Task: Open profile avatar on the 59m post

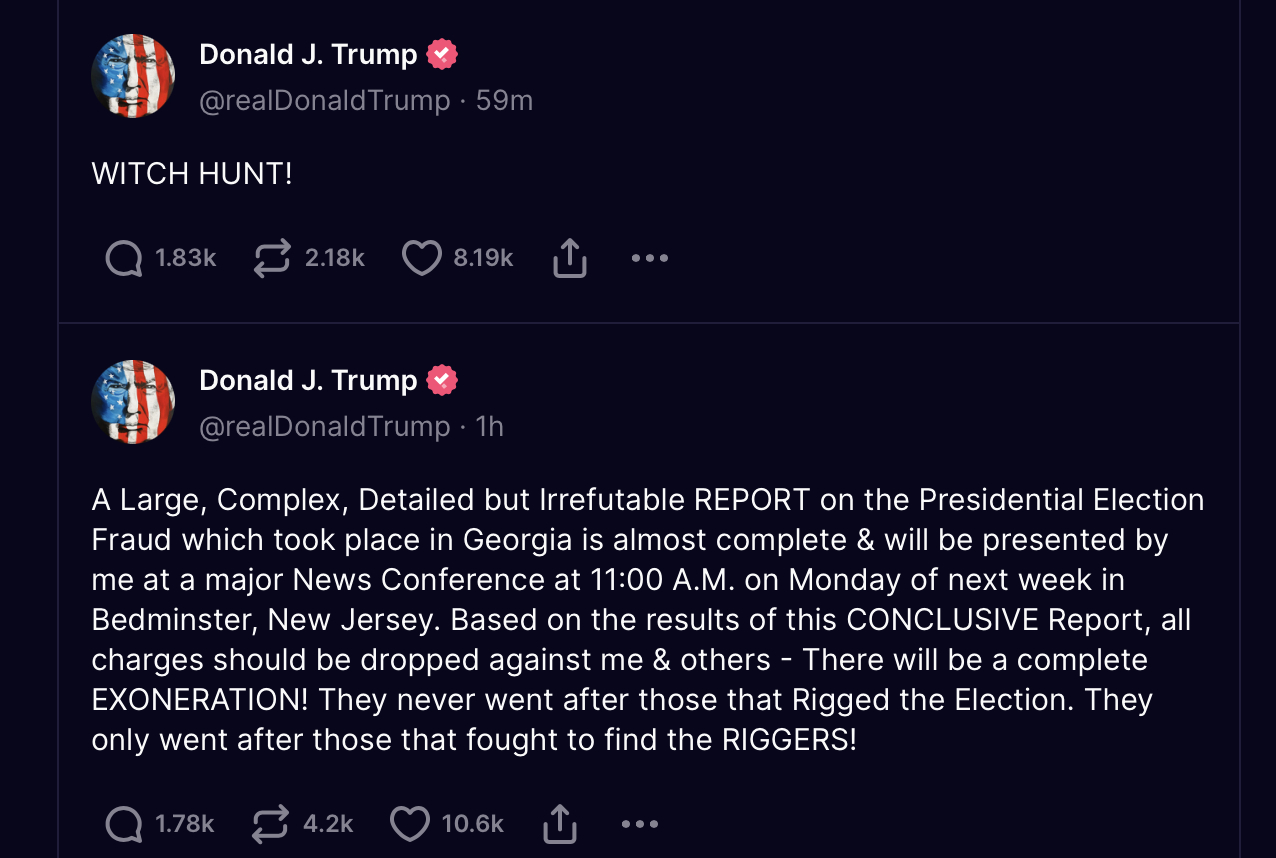Action: tap(133, 76)
